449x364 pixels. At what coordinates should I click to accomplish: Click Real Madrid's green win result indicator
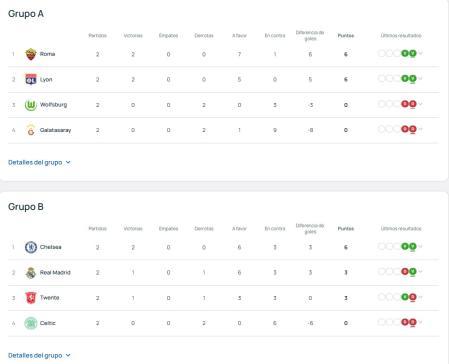pyautogui.click(x=413, y=272)
